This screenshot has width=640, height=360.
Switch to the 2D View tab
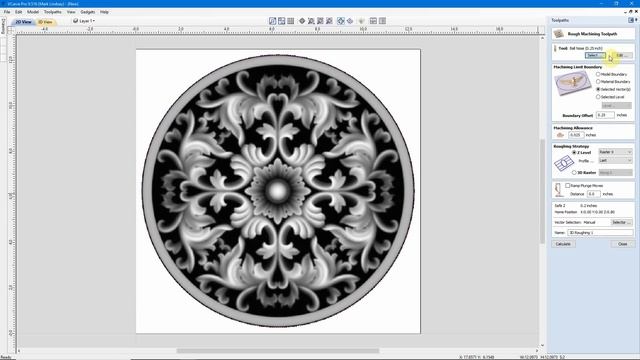pos(23,22)
